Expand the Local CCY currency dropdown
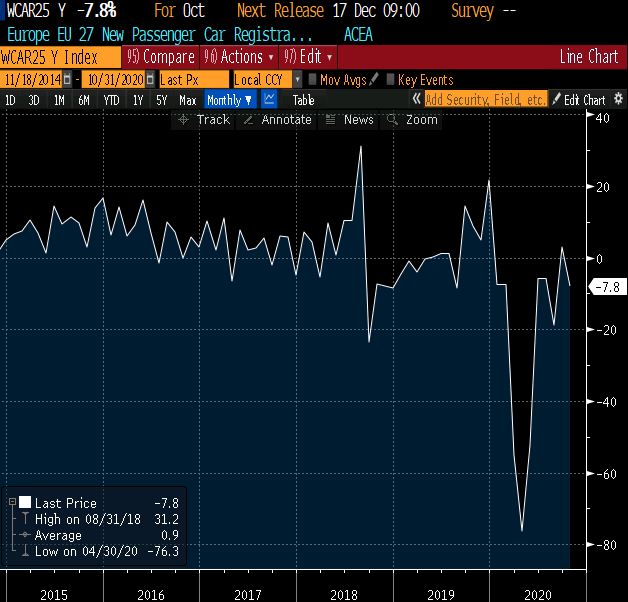The width and height of the screenshot is (628, 602). click(297, 80)
